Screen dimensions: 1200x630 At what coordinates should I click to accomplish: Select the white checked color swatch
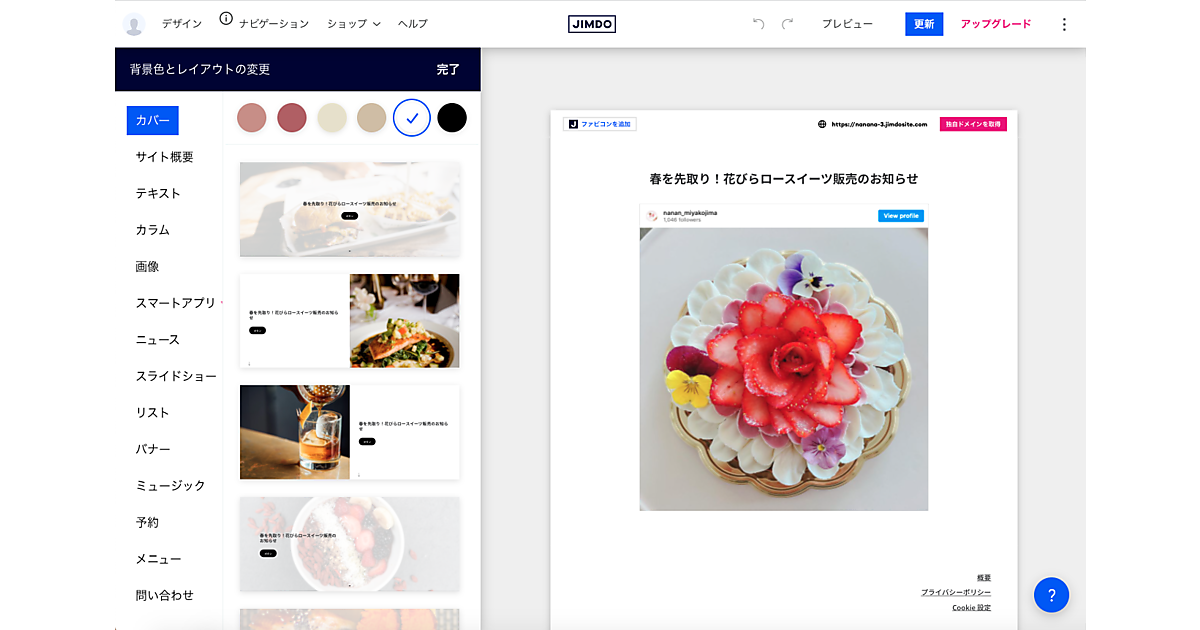coord(411,117)
